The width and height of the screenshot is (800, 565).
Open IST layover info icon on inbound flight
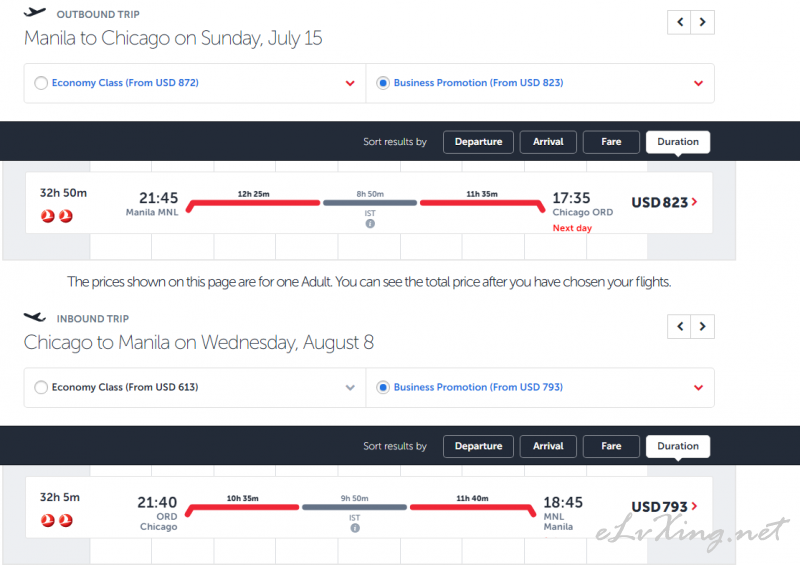click(x=355, y=528)
